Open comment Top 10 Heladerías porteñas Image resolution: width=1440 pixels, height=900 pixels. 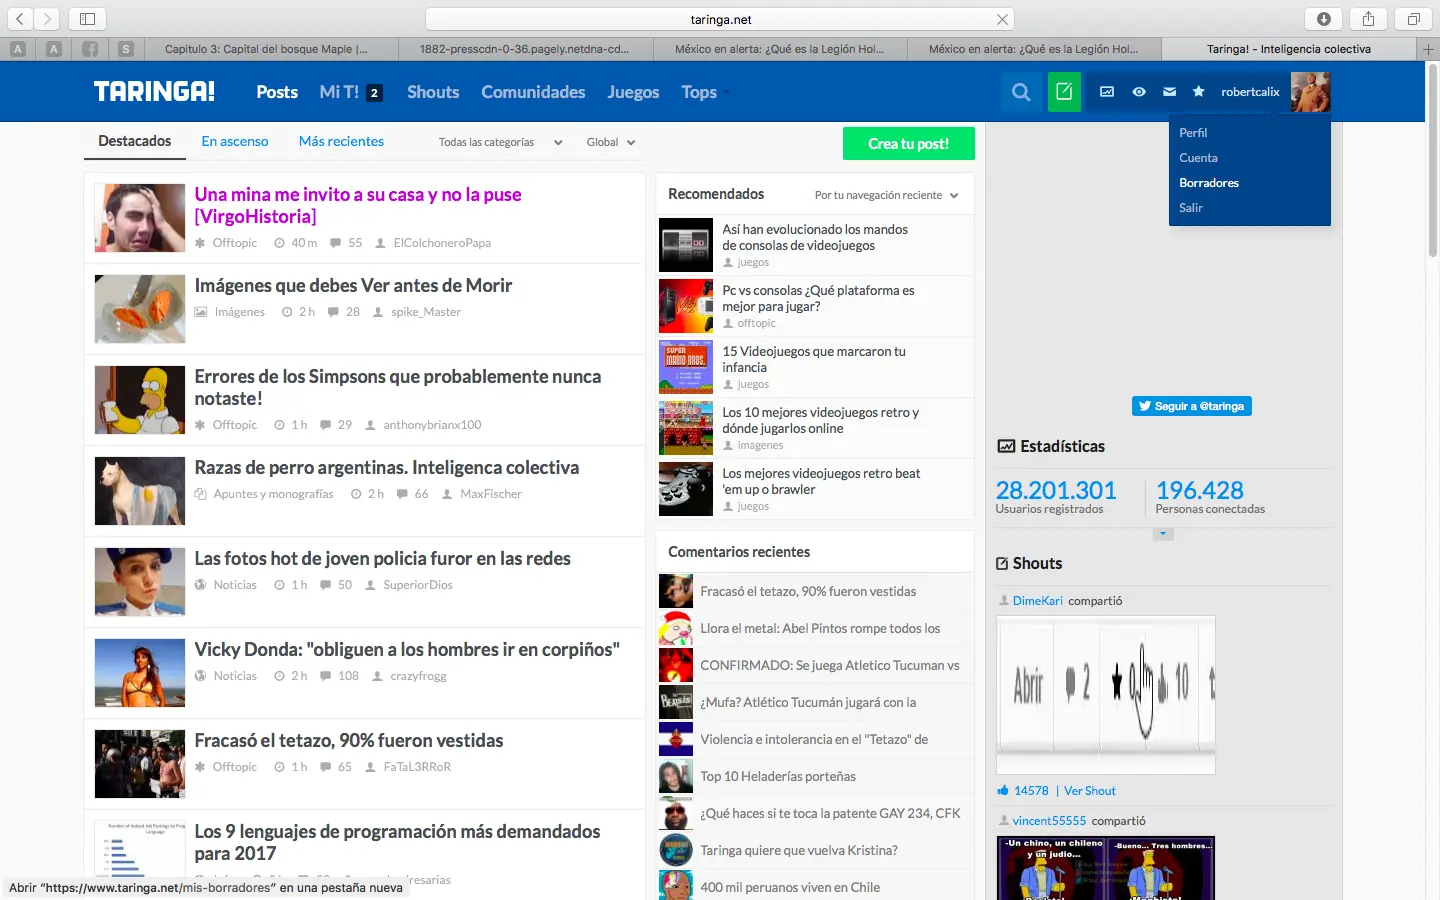[x=778, y=776]
